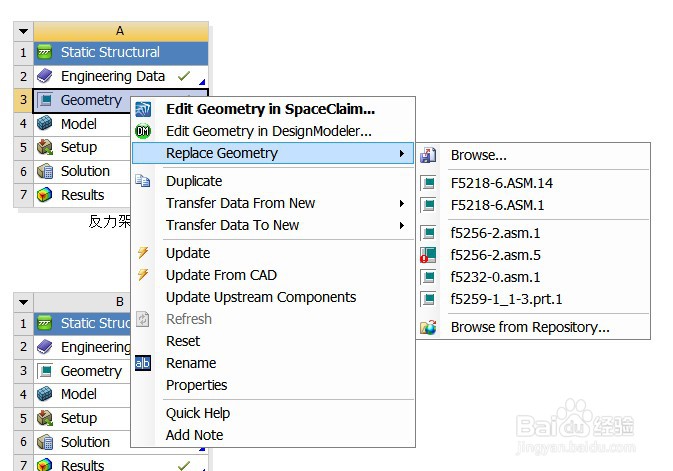This screenshot has height=471, width=673.
Task: Click geometry icon for F5218-6.ASM.1
Action: point(428,205)
